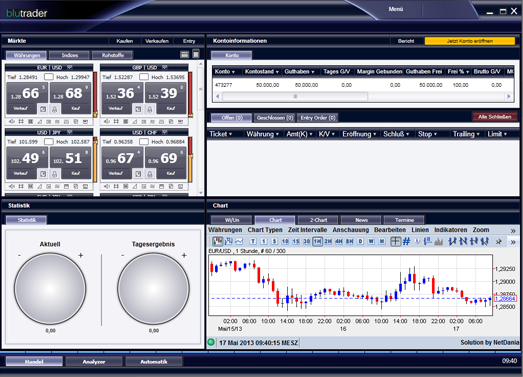The width and height of the screenshot is (523, 377).
Task: Click GBP/USD speaker sound icon
Action: pos(107,121)
